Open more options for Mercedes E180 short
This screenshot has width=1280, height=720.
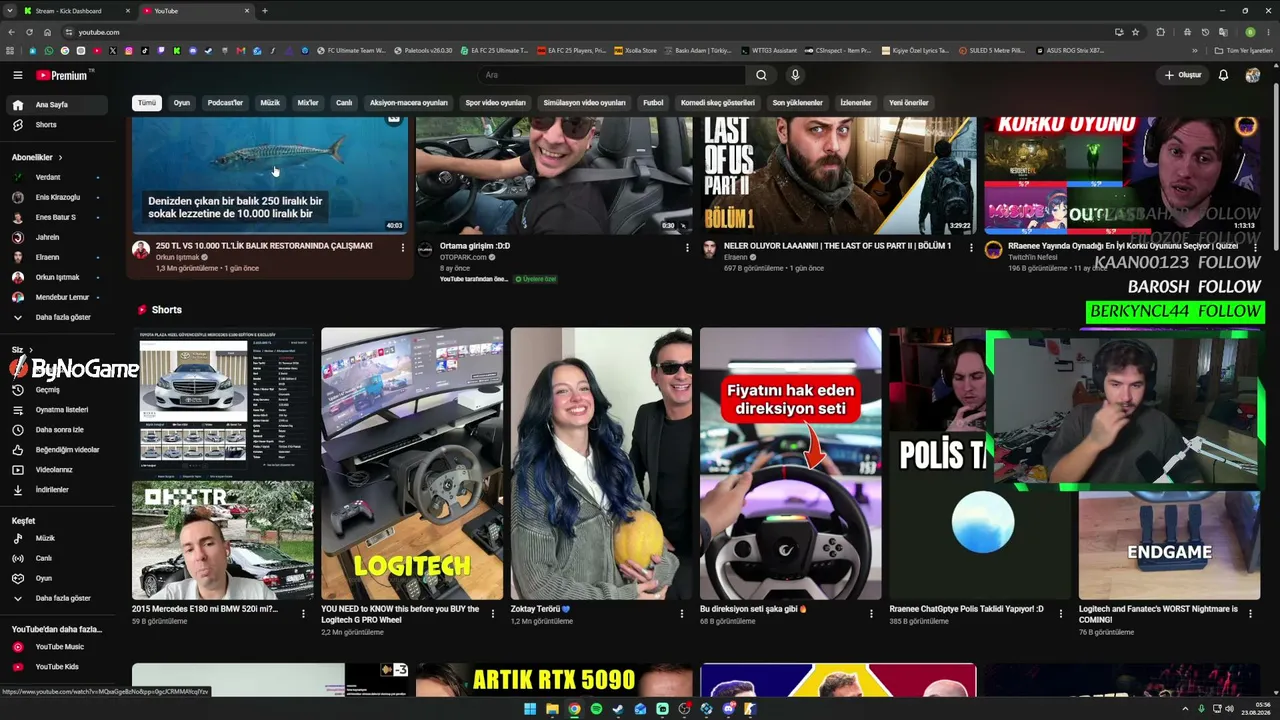[x=304, y=613]
